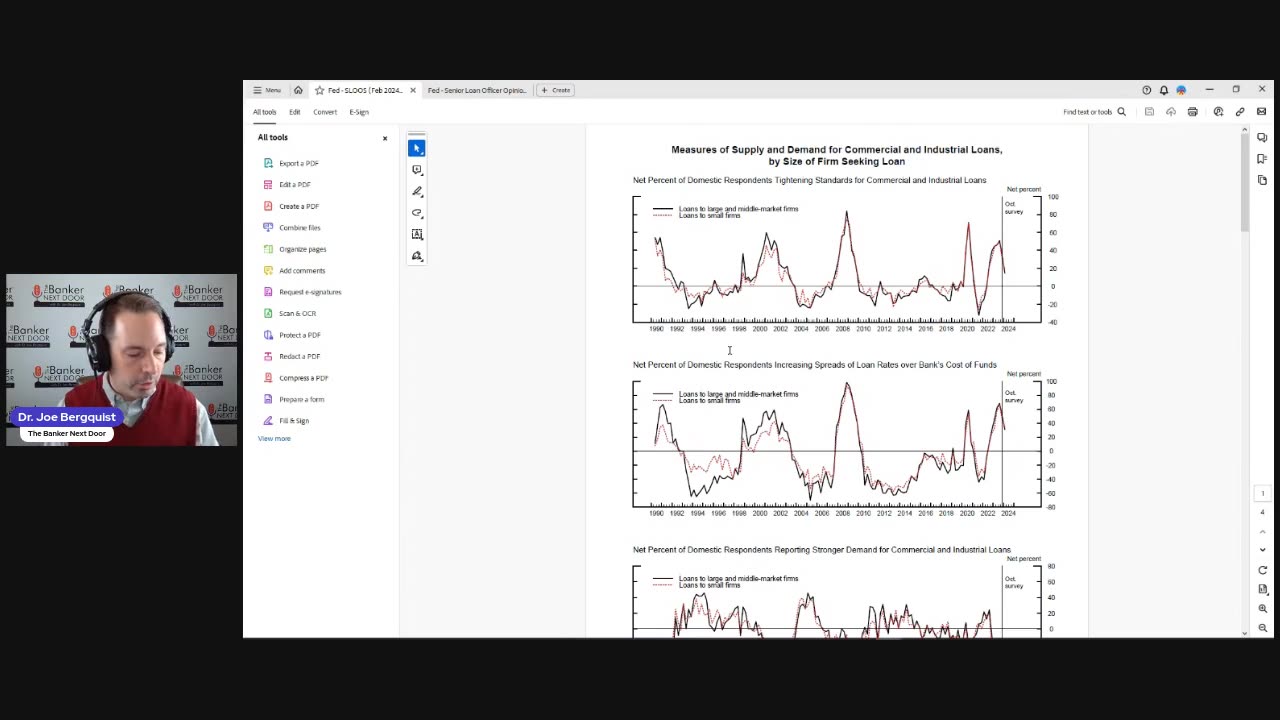
Task: Open the page display options icon
Action: click(1263, 590)
